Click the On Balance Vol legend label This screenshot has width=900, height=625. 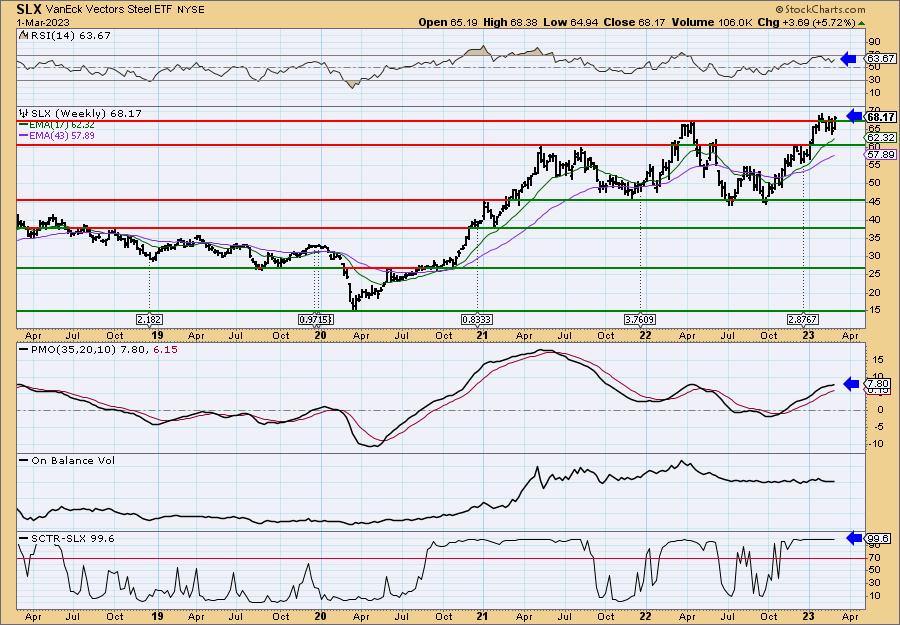click(x=72, y=460)
